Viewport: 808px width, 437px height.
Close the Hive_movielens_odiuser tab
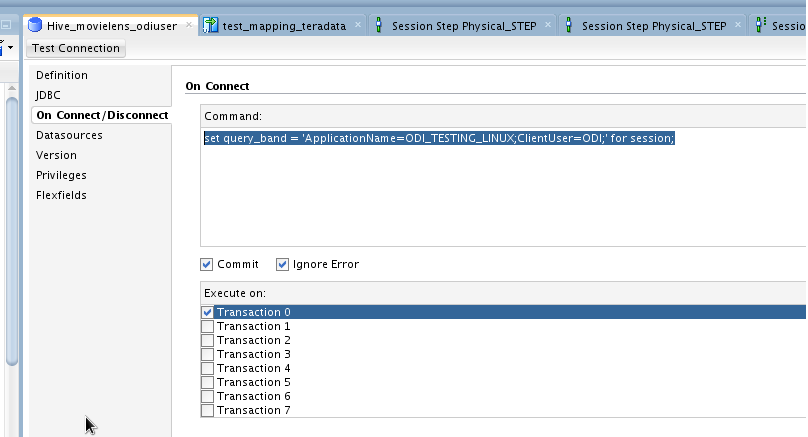pos(189,25)
